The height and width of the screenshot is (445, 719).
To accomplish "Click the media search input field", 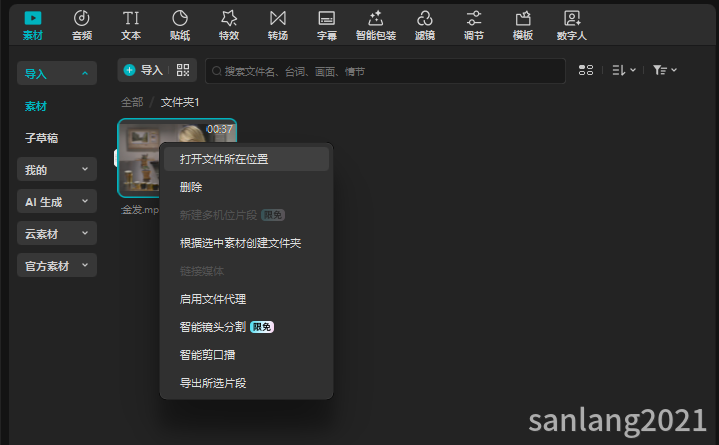I will pos(385,71).
